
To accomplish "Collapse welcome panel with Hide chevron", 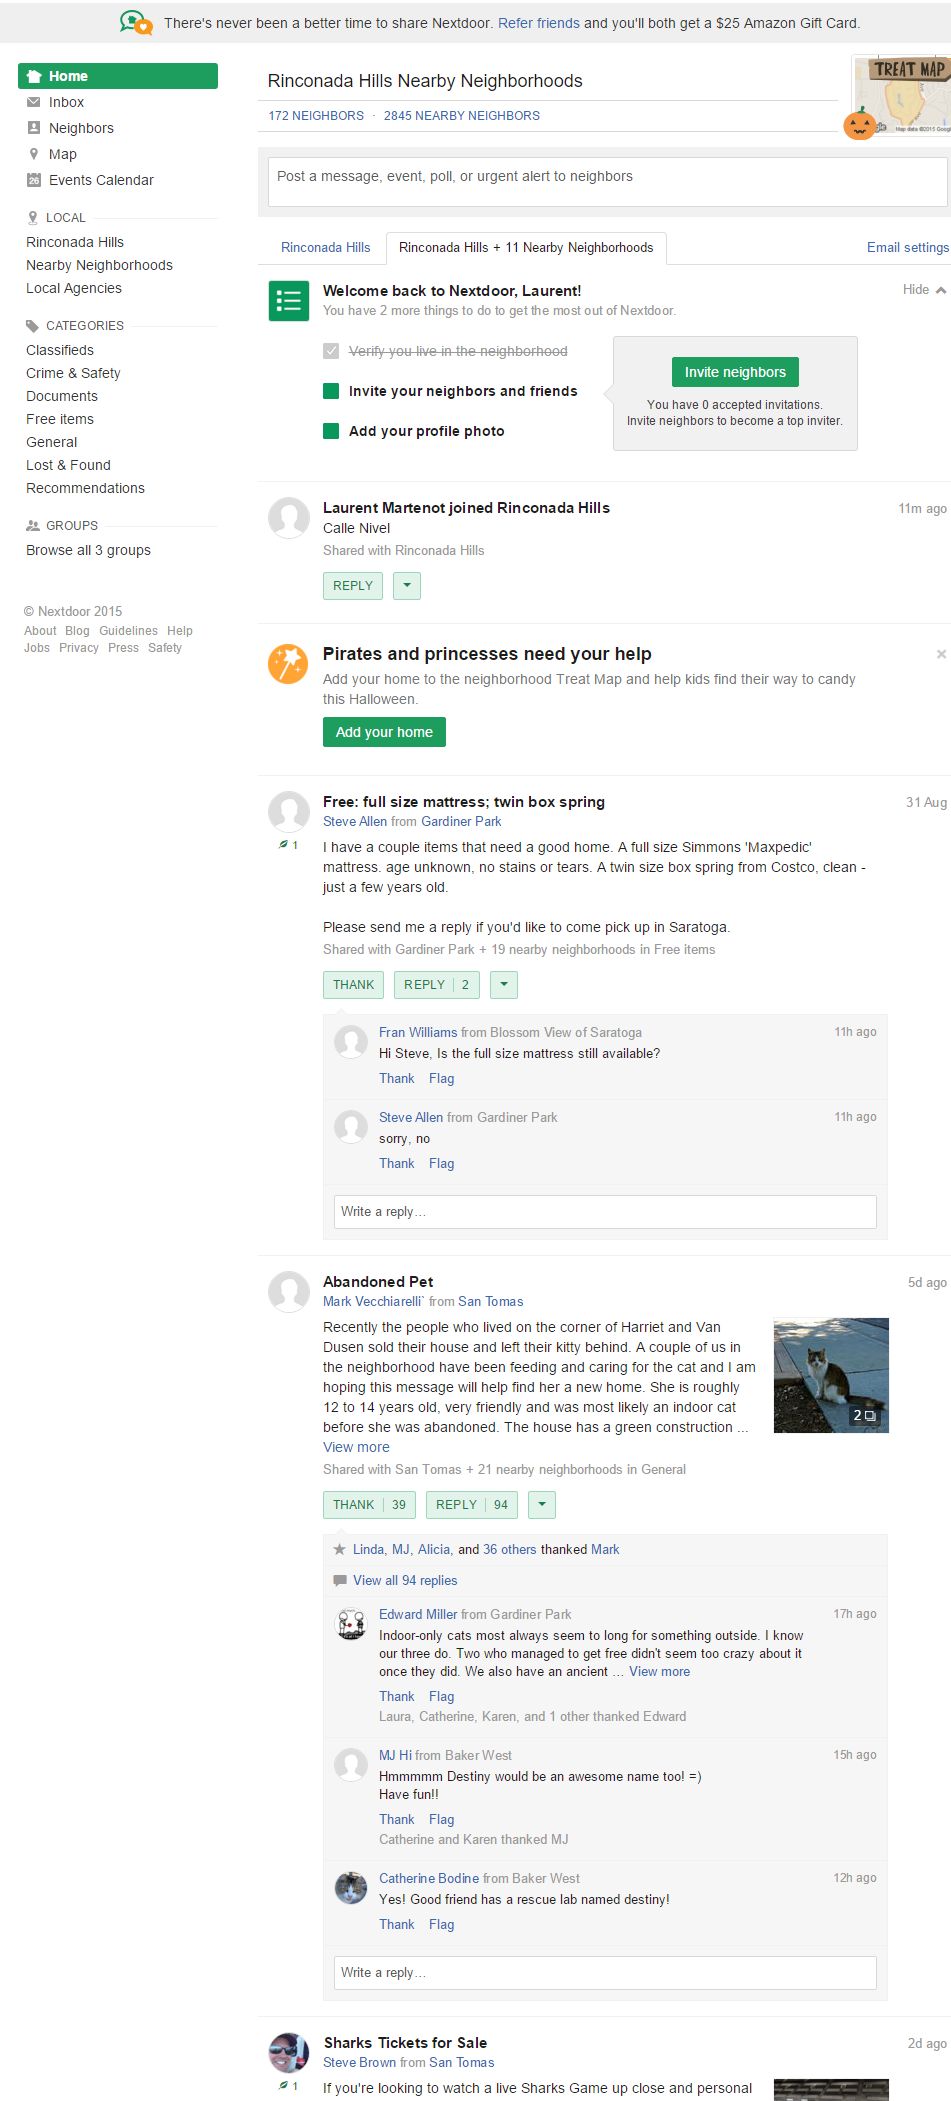I will (924, 290).
